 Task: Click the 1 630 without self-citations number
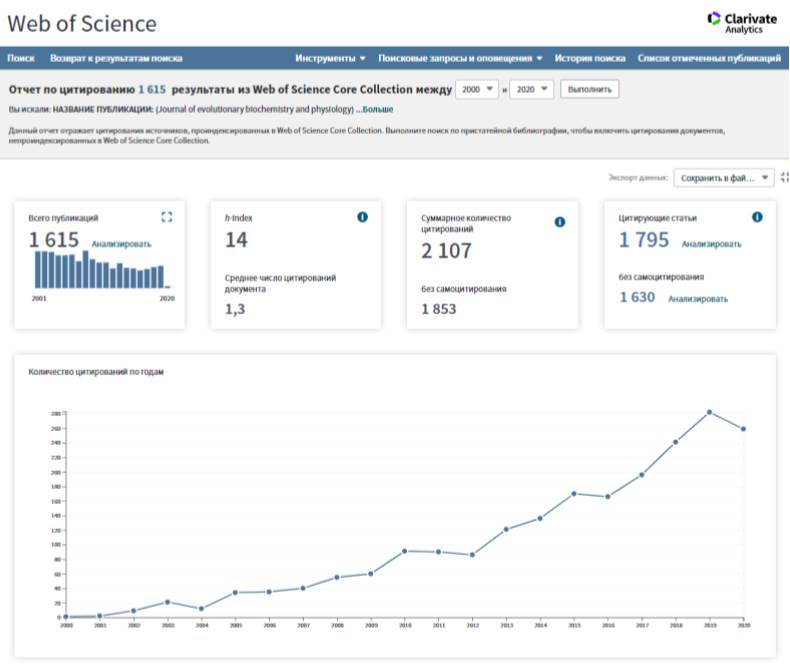(637, 297)
